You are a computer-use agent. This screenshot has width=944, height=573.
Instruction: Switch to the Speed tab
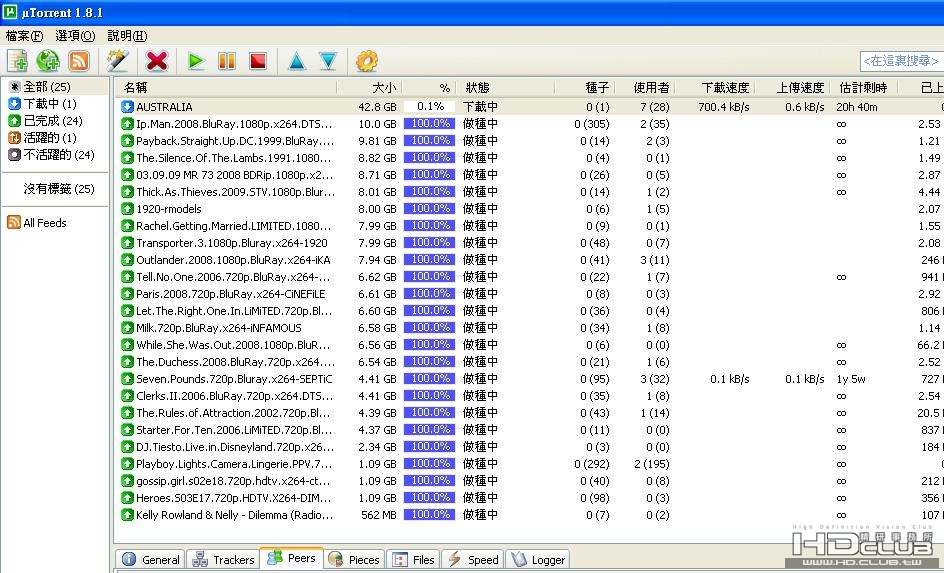(x=473, y=560)
